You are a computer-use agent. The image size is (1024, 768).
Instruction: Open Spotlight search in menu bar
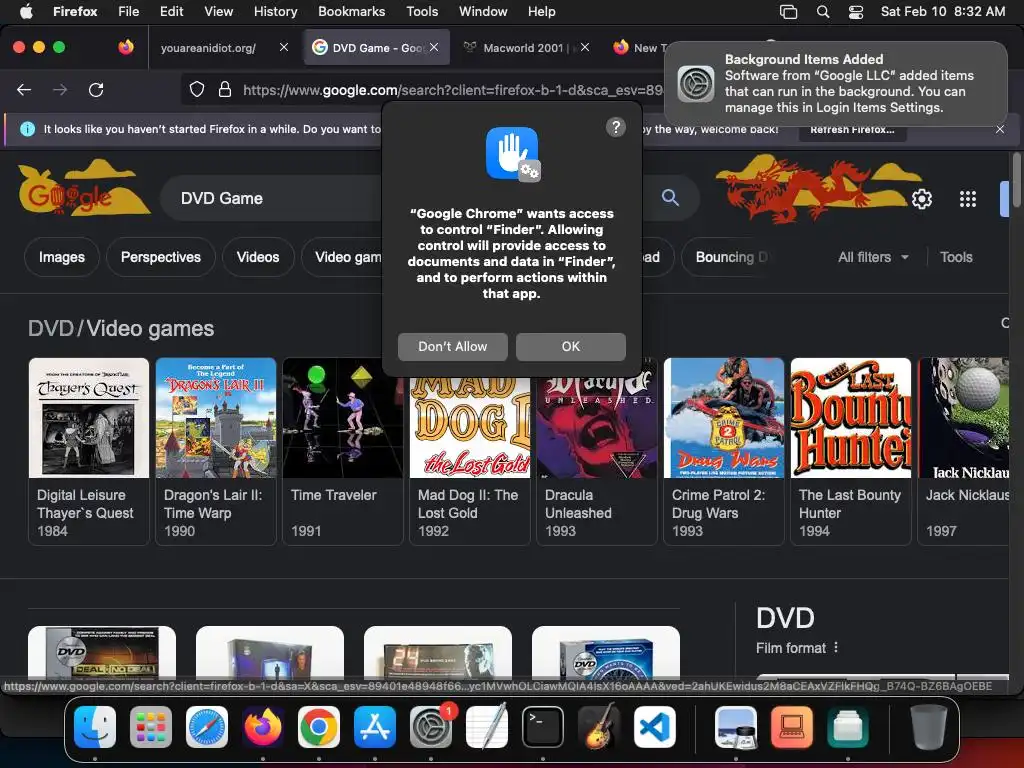coord(823,12)
